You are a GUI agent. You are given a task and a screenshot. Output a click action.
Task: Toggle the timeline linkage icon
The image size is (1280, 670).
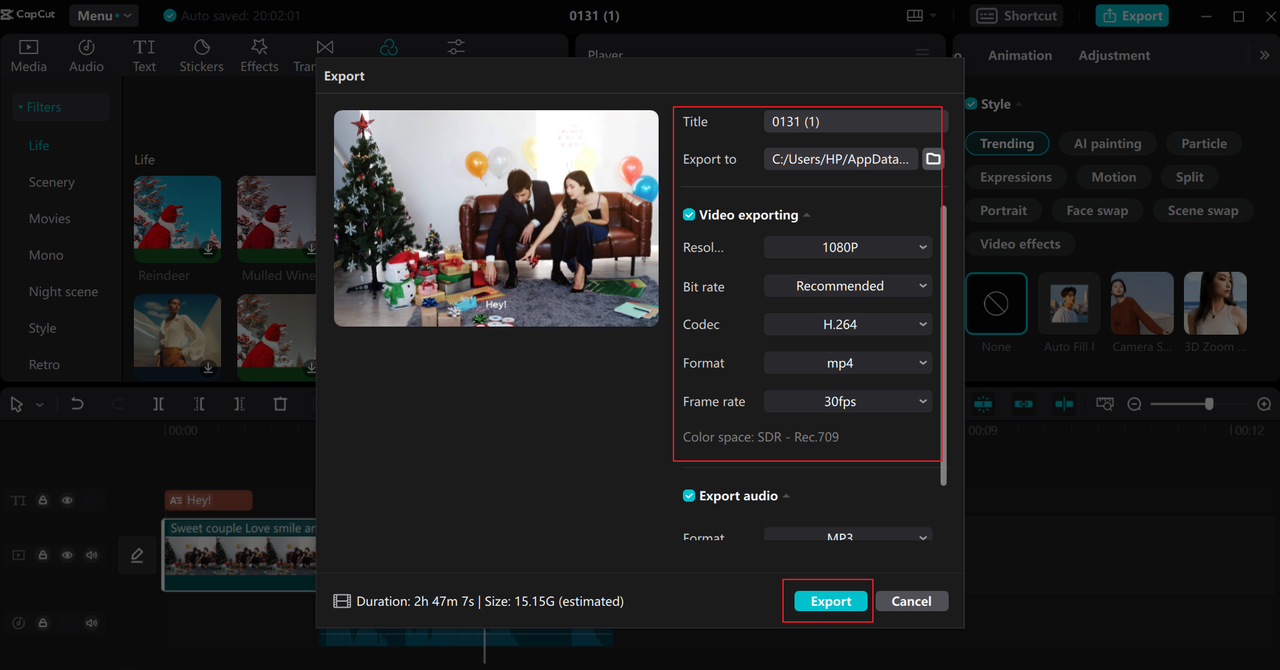(1024, 404)
